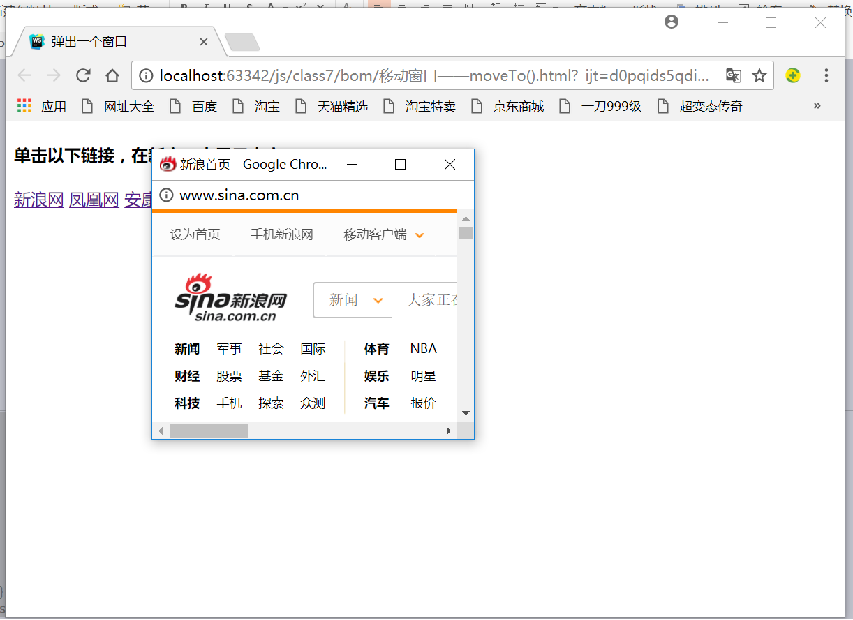Open the bold 新闻 channel link

click(x=187, y=349)
